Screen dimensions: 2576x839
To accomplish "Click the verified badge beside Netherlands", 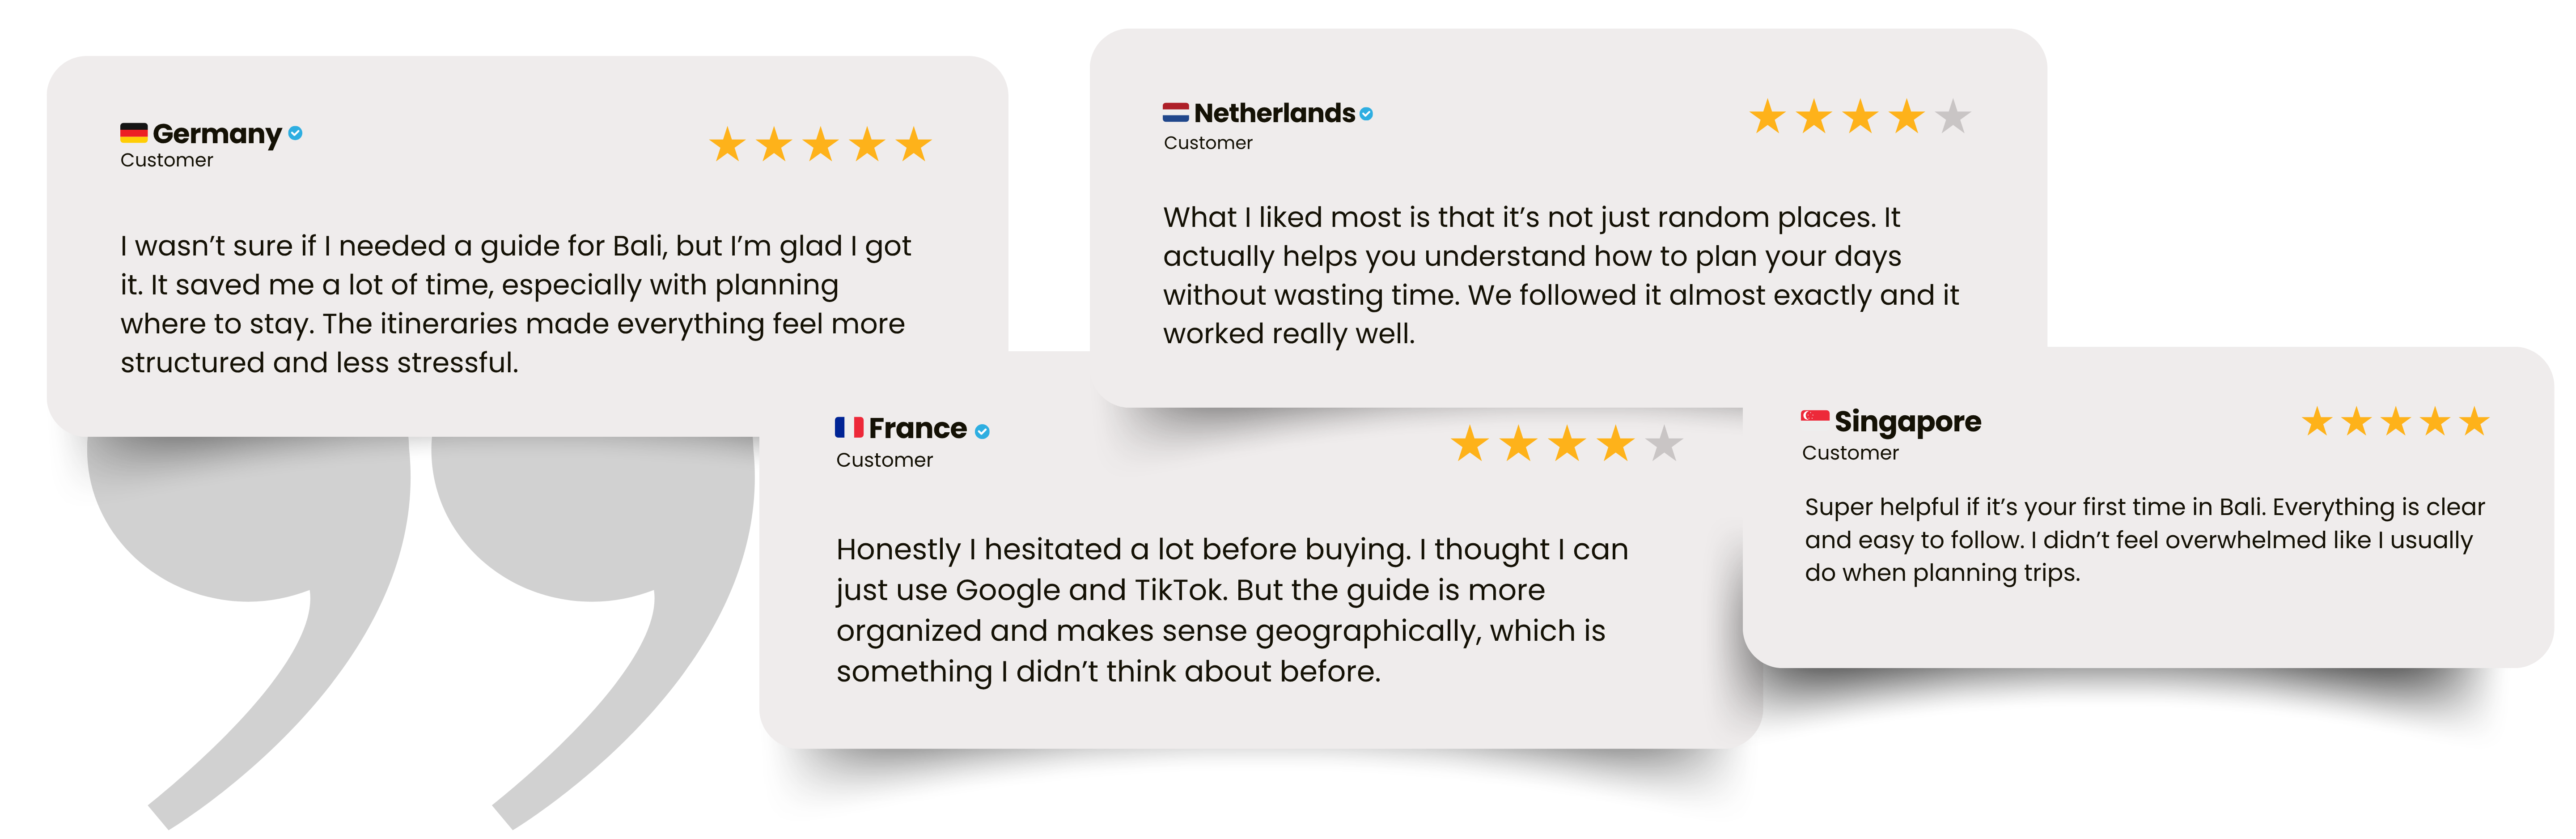I will 1366,114.
